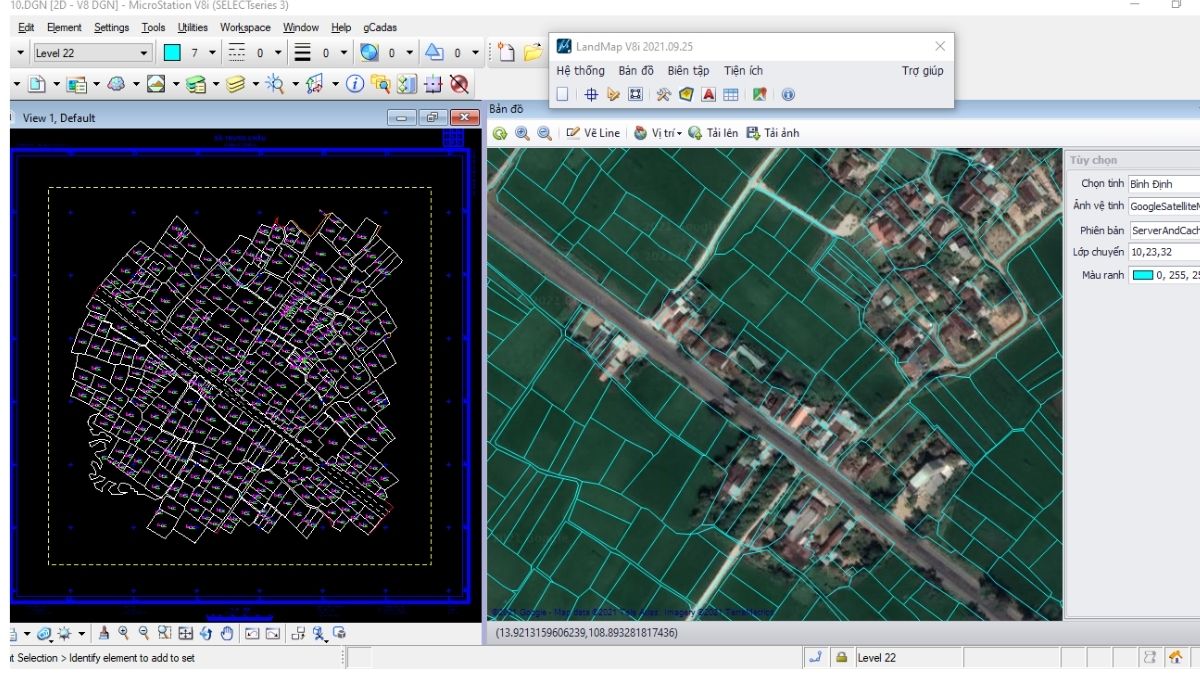The image size is (1200, 675).
Task: Open Biên tập menu in LandMap
Action: coord(688,71)
